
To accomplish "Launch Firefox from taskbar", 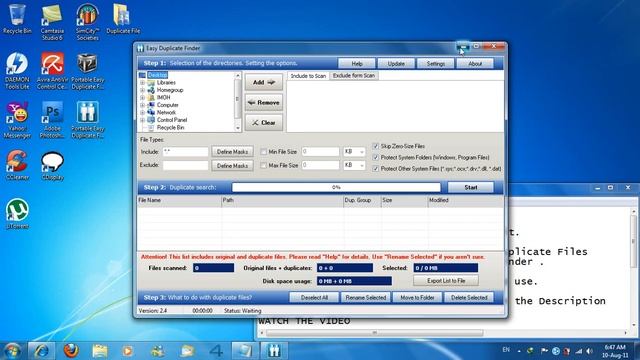I will click(x=71, y=351).
